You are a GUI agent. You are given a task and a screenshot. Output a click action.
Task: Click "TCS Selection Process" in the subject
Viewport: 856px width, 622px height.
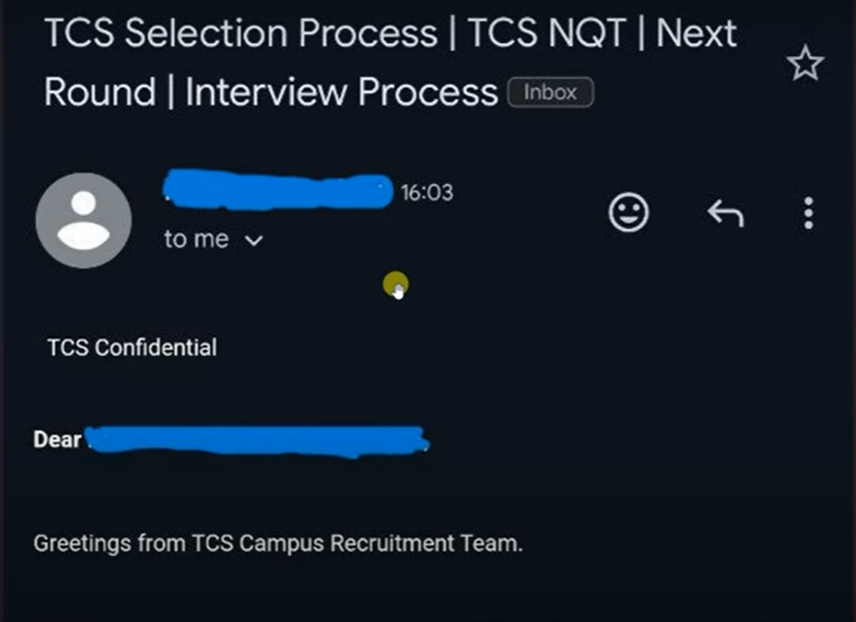point(241,33)
